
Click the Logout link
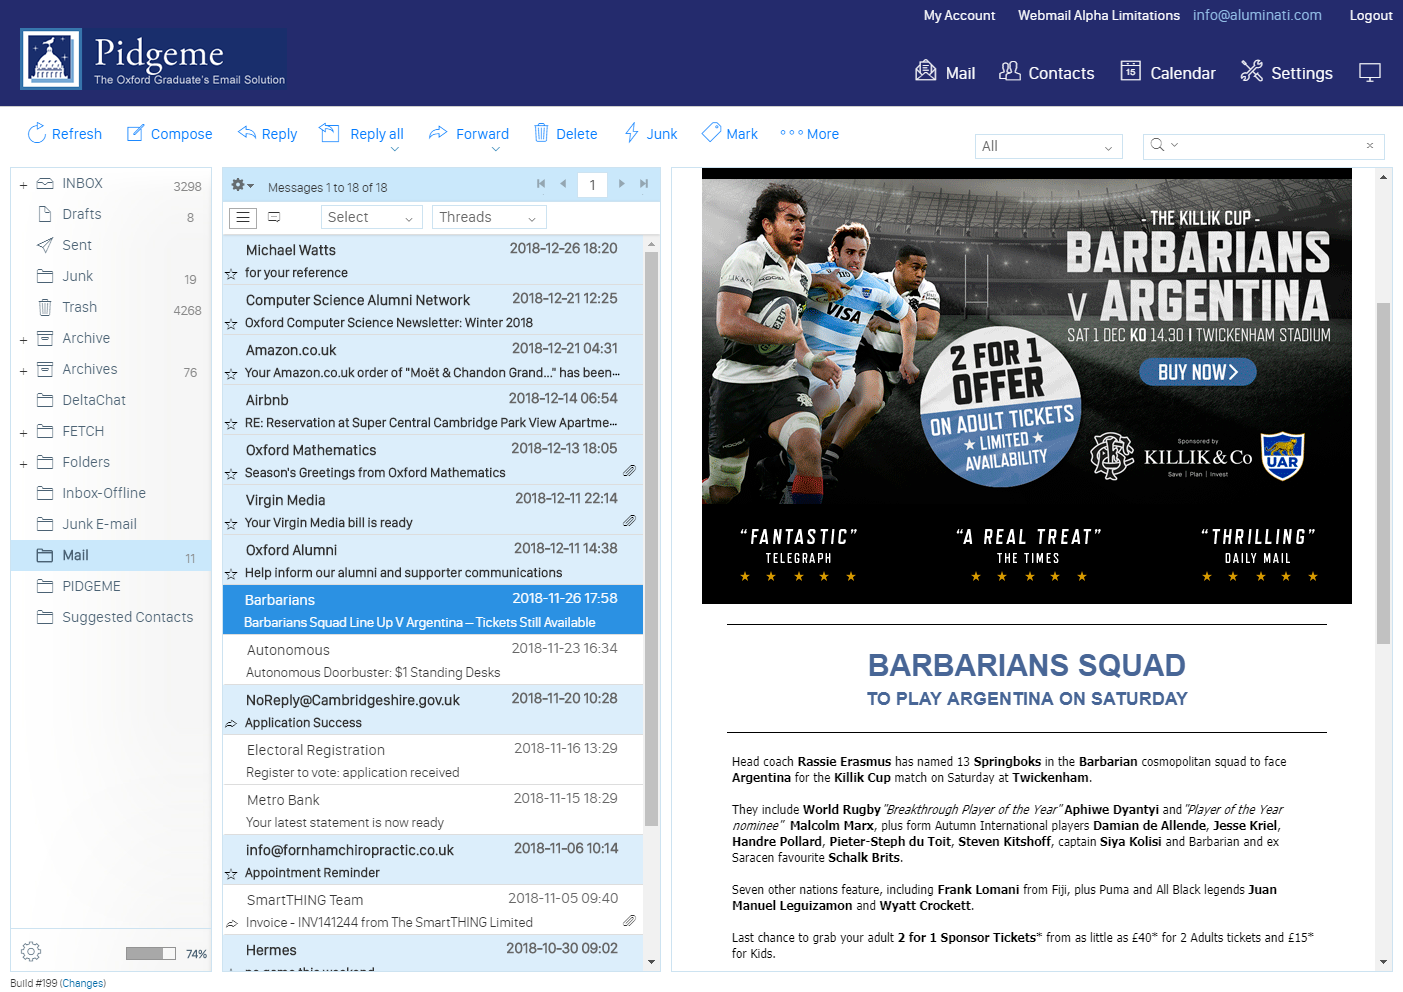click(1370, 15)
